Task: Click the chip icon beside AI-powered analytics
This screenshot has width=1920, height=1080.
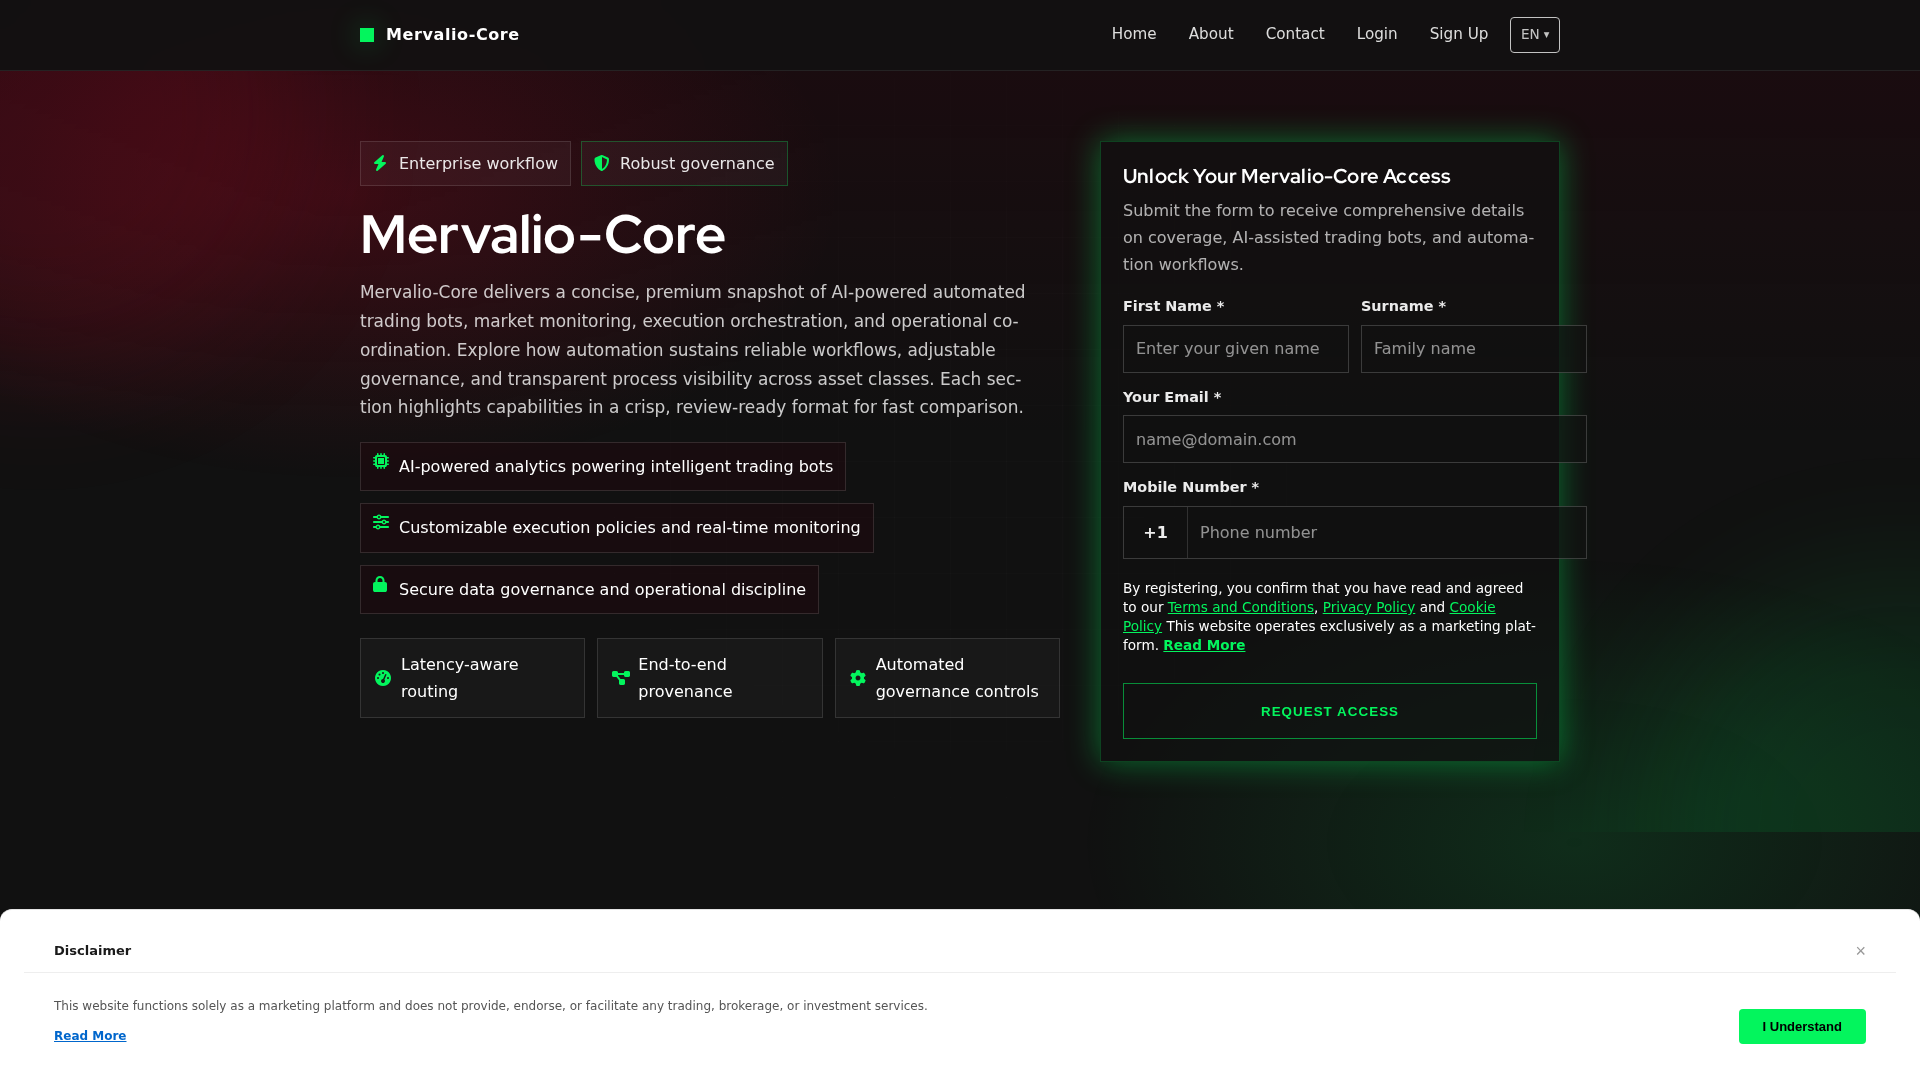Action: pos(381,461)
